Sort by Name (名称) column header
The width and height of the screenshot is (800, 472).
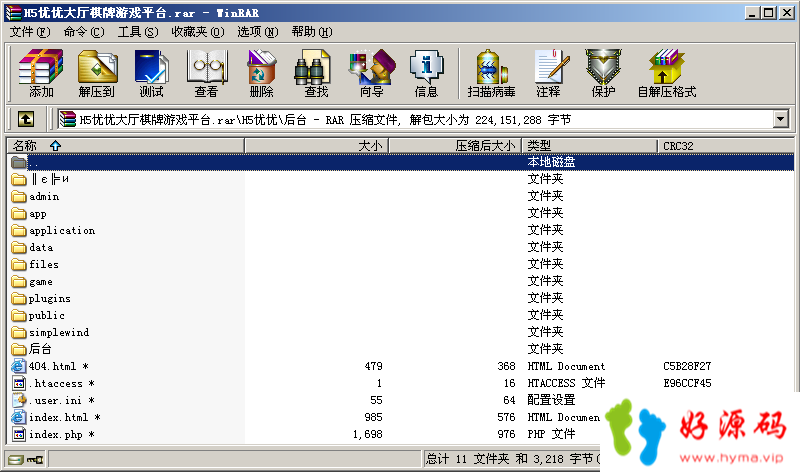(126, 146)
